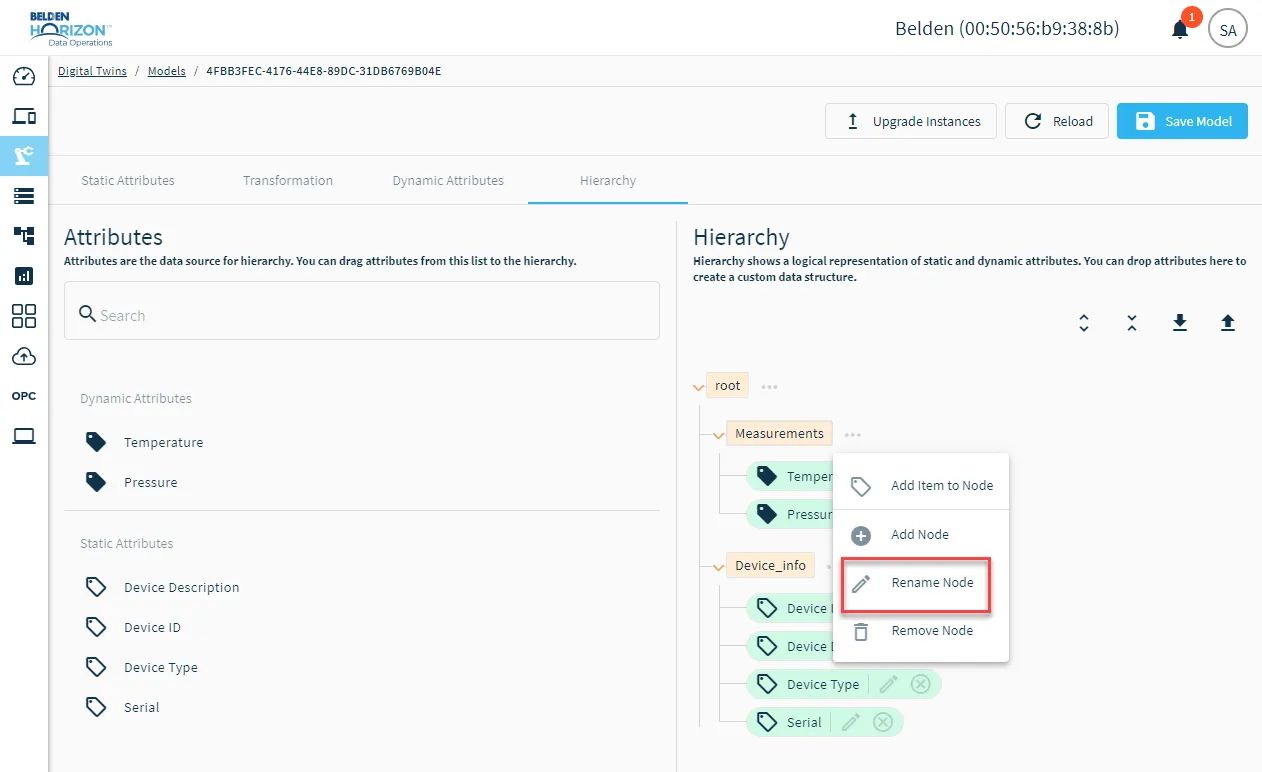Expand all hierarchy nodes
Screen dimensions: 1262x772
pyautogui.click(x=1084, y=323)
